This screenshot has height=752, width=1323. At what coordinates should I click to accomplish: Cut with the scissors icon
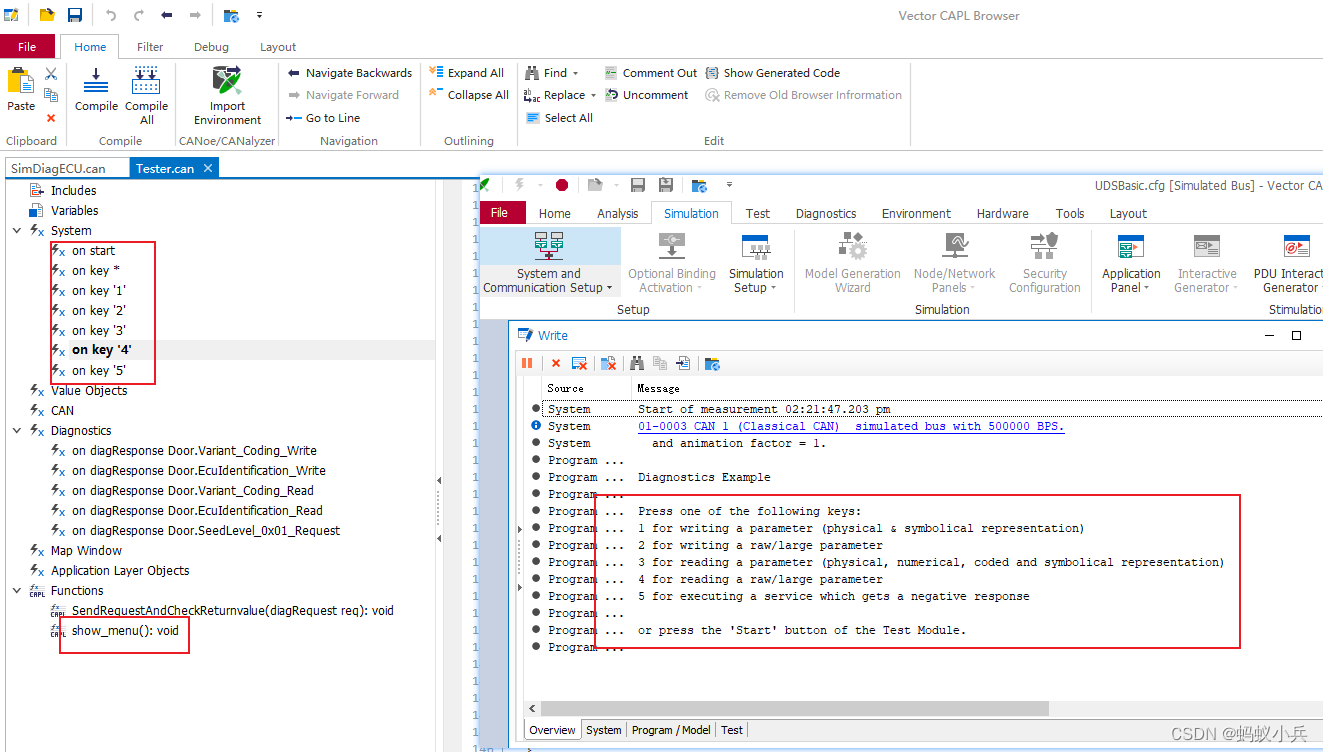click(x=51, y=74)
